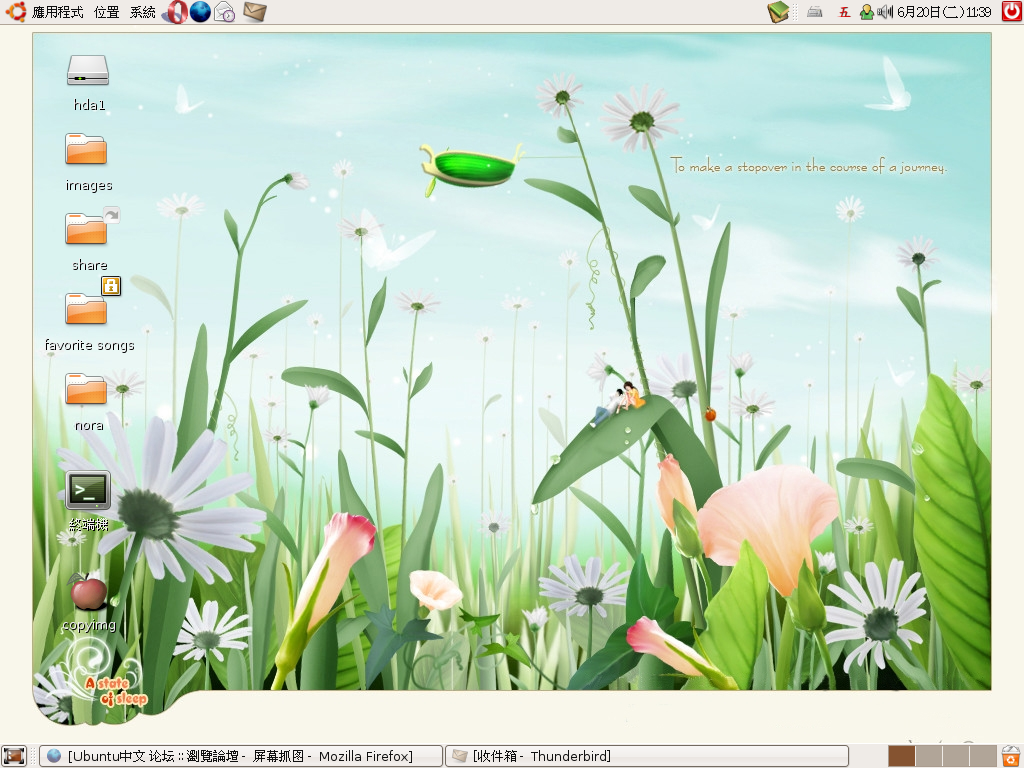Viewport: 1024px width, 768px height.
Task: Open the 系統 (System) menu
Action: click(x=142, y=12)
